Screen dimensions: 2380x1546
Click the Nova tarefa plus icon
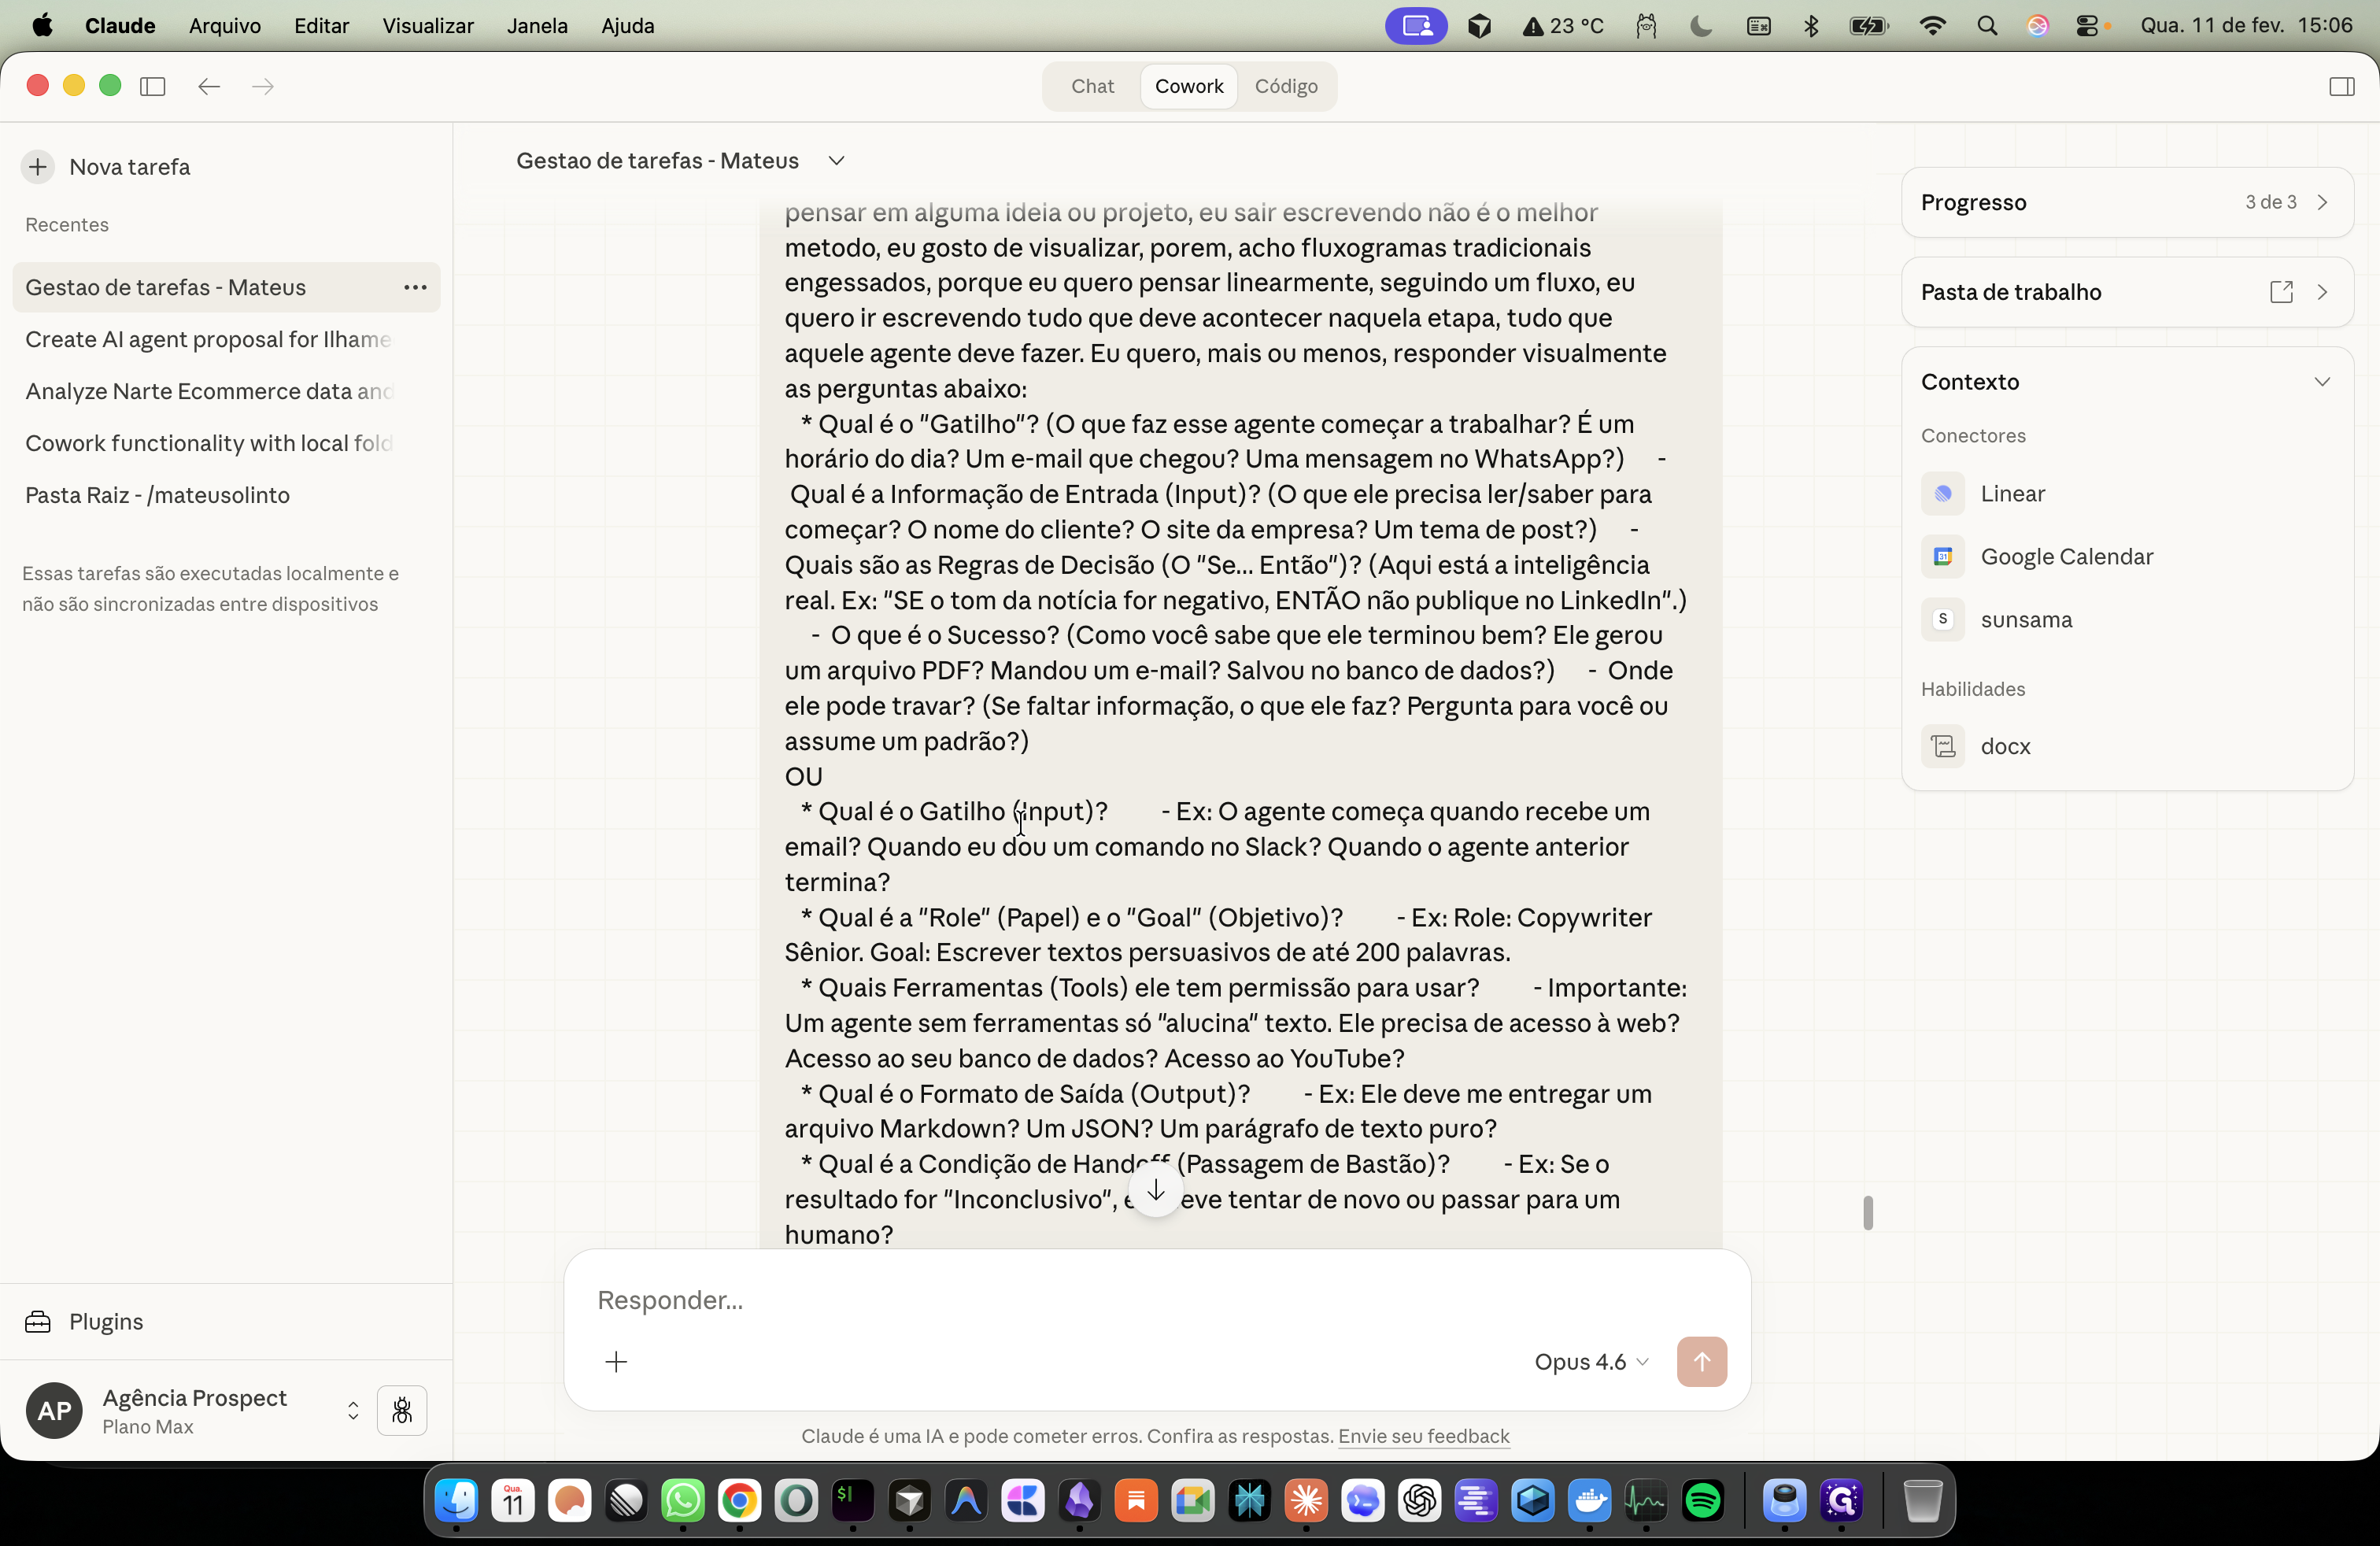tap(38, 167)
